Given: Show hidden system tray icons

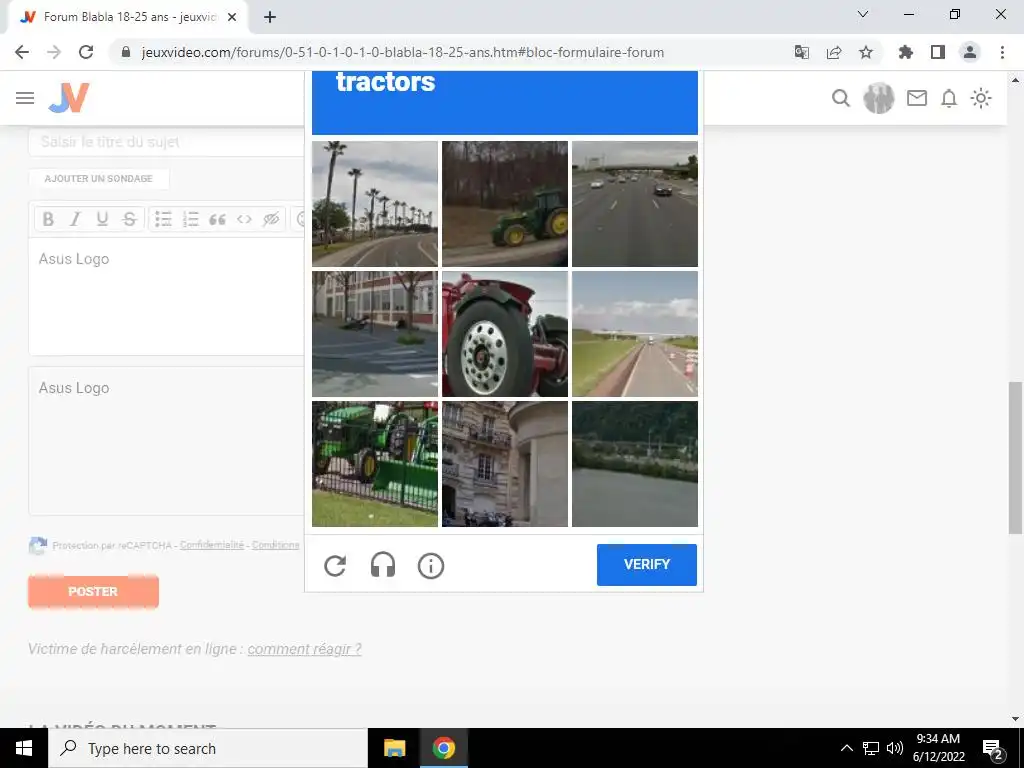Looking at the screenshot, I should click(x=846, y=748).
